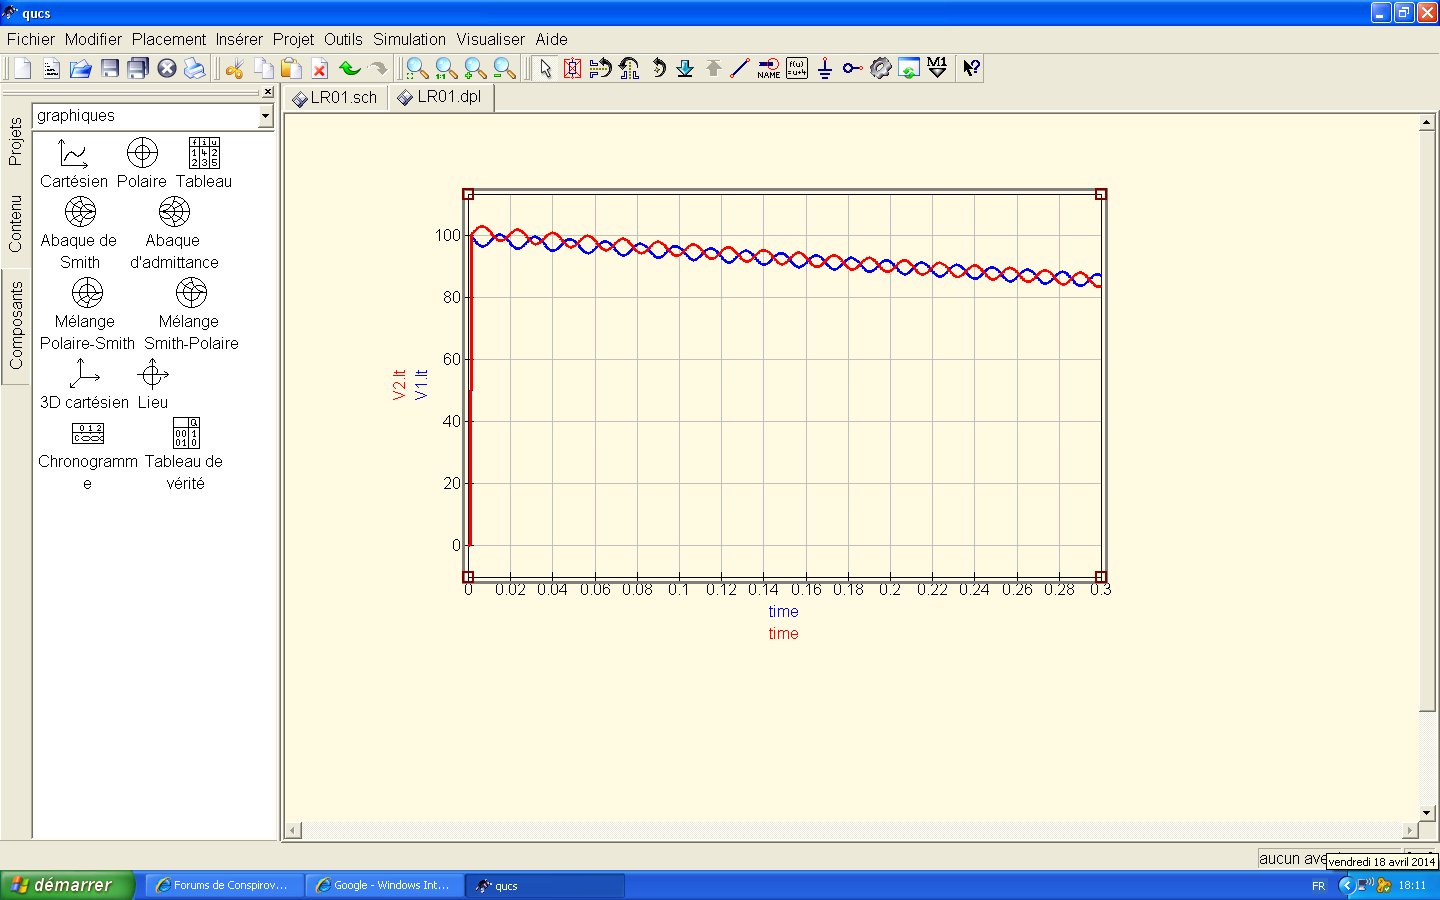Select the wire drawing tool
This screenshot has width=1440, height=900.
(x=740, y=68)
